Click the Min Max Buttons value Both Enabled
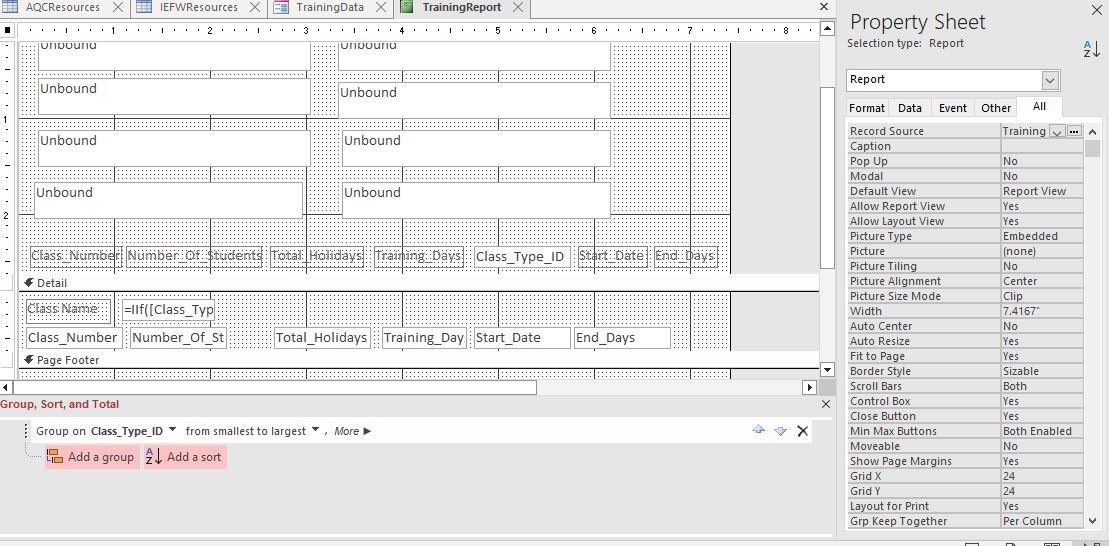The width and height of the screenshot is (1109, 546). pyautogui.click(x=1041, y=431)
